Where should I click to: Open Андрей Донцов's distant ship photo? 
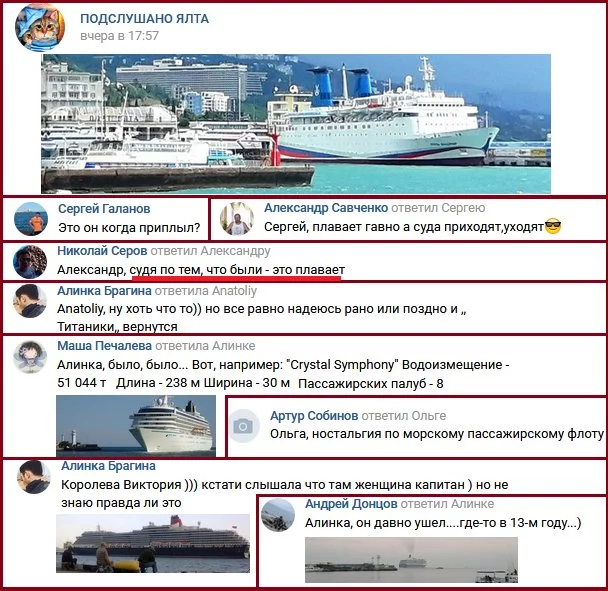411,560
